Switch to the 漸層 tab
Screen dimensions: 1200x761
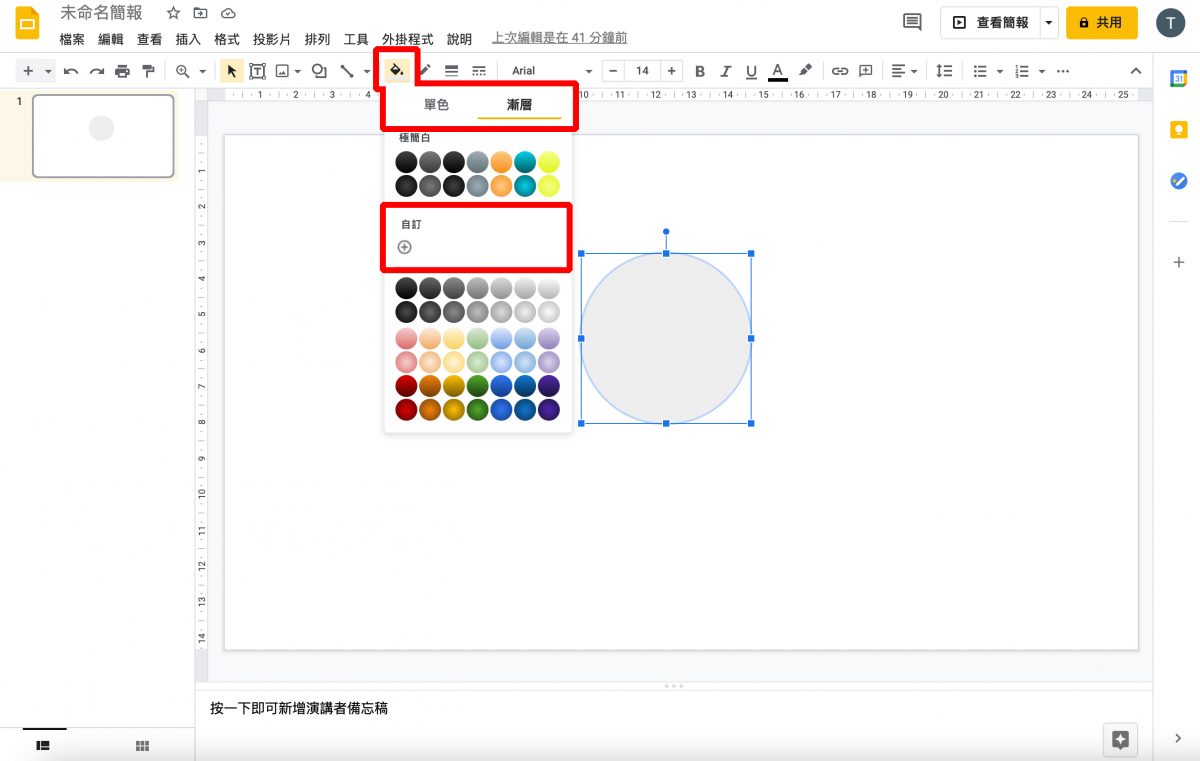coord(519,105)
